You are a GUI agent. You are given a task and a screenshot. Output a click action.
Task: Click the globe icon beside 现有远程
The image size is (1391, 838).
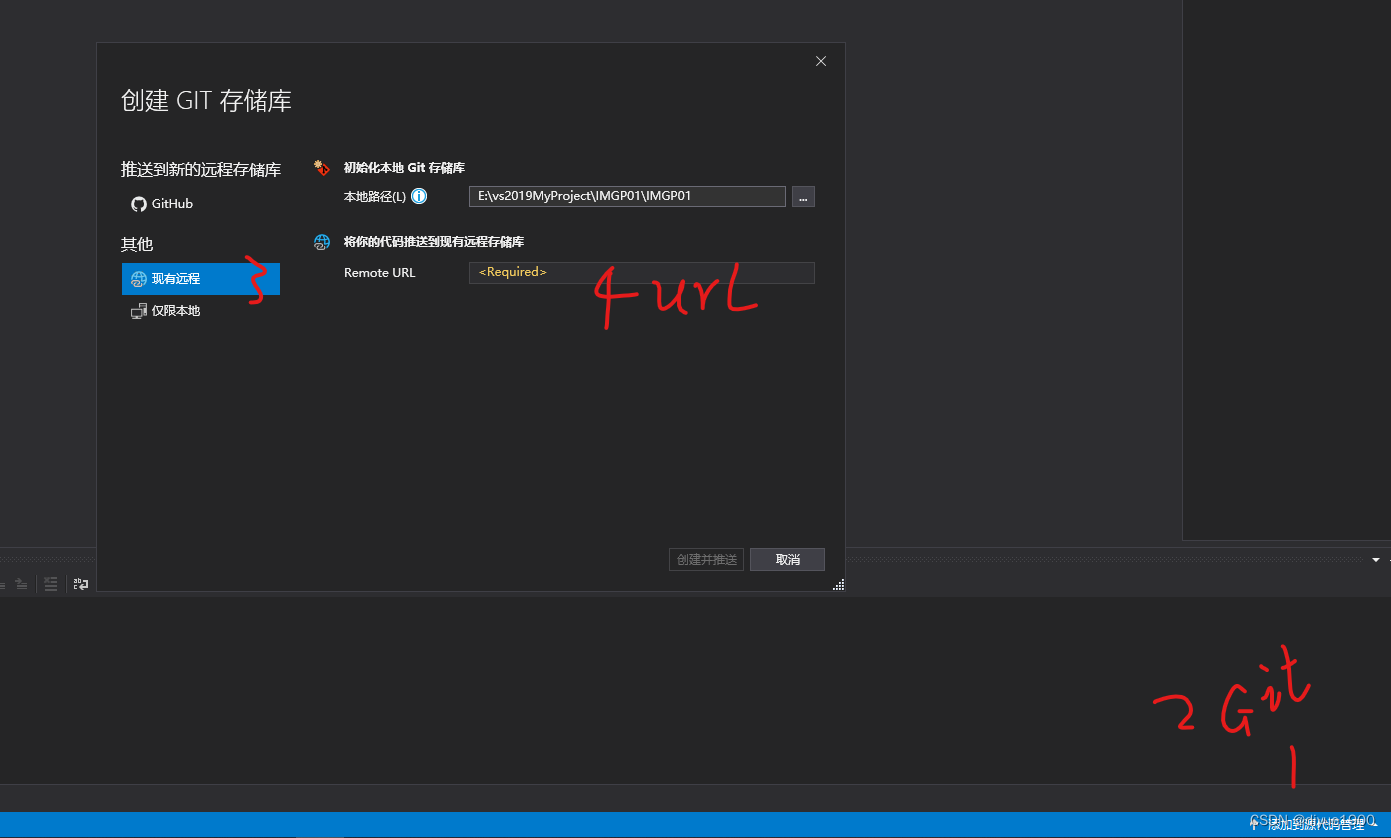click(139, 279)
